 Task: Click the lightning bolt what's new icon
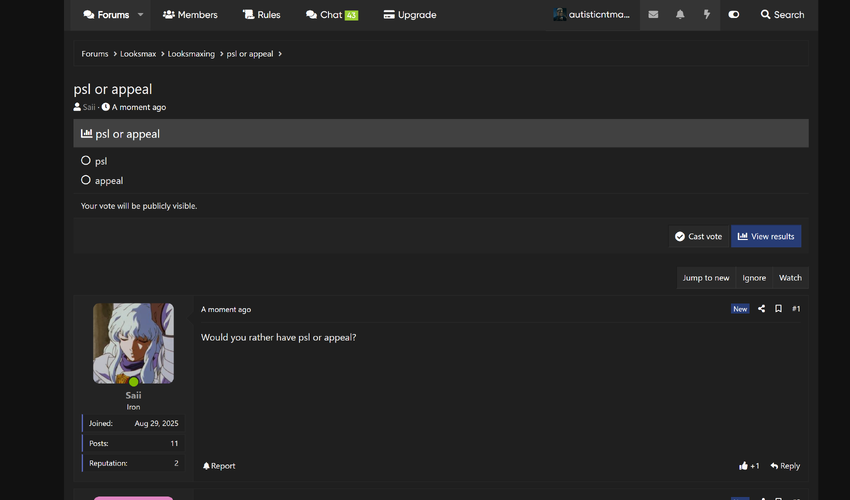pos(706,15)
